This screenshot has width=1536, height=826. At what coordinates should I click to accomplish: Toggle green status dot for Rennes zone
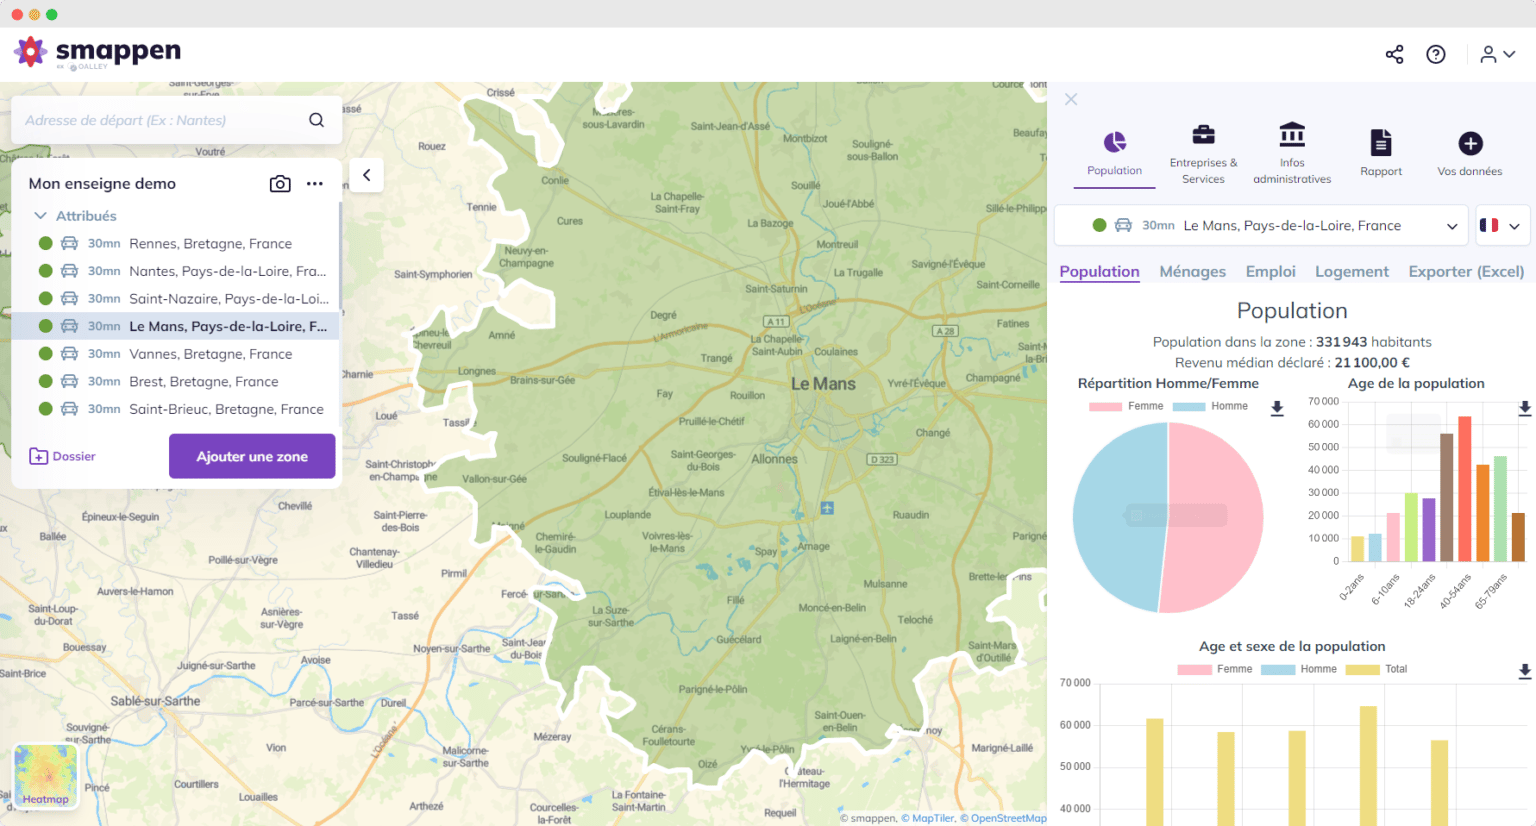[x=46, y=243]
